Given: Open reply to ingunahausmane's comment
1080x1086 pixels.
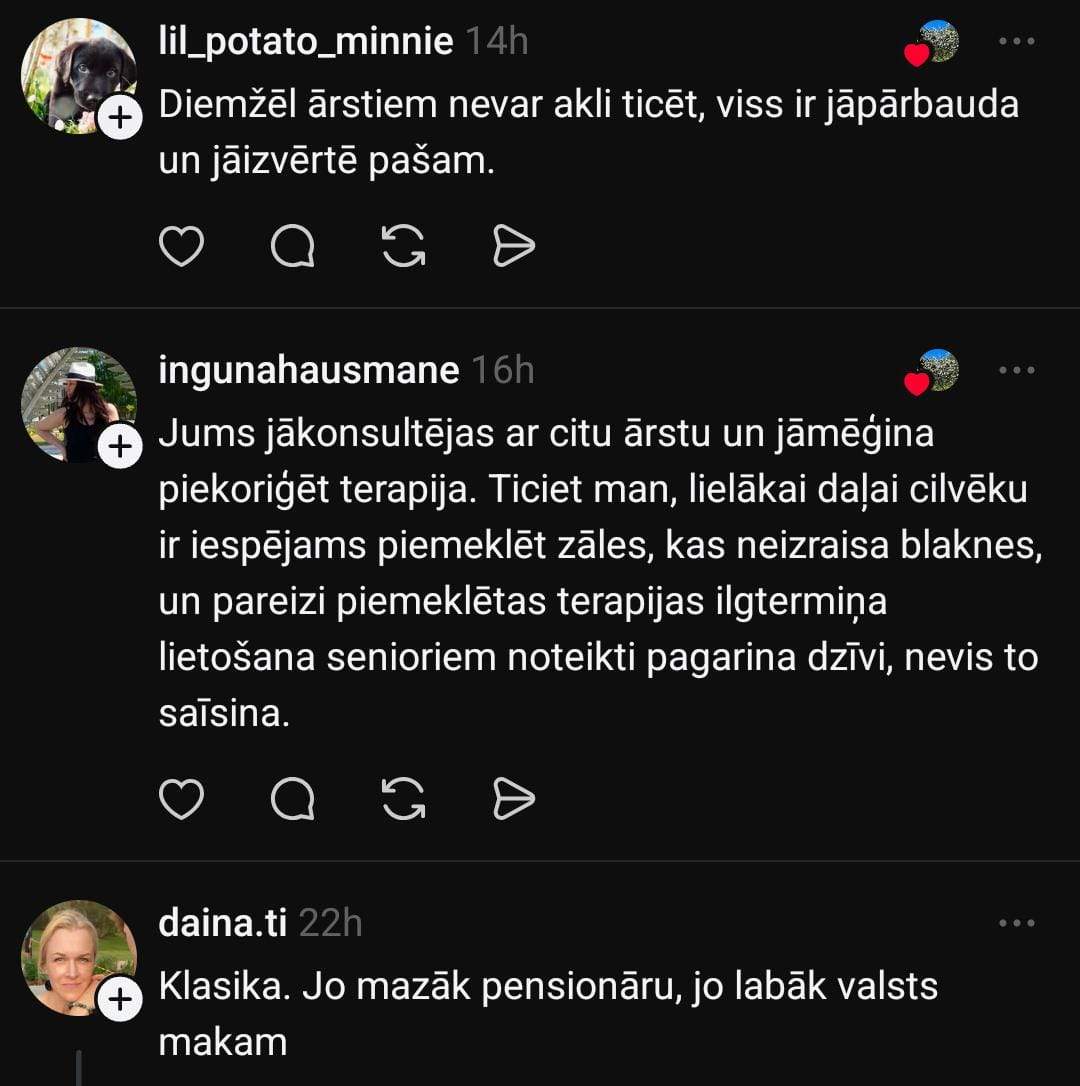Looking at the screenshot, I should point(293,799).
